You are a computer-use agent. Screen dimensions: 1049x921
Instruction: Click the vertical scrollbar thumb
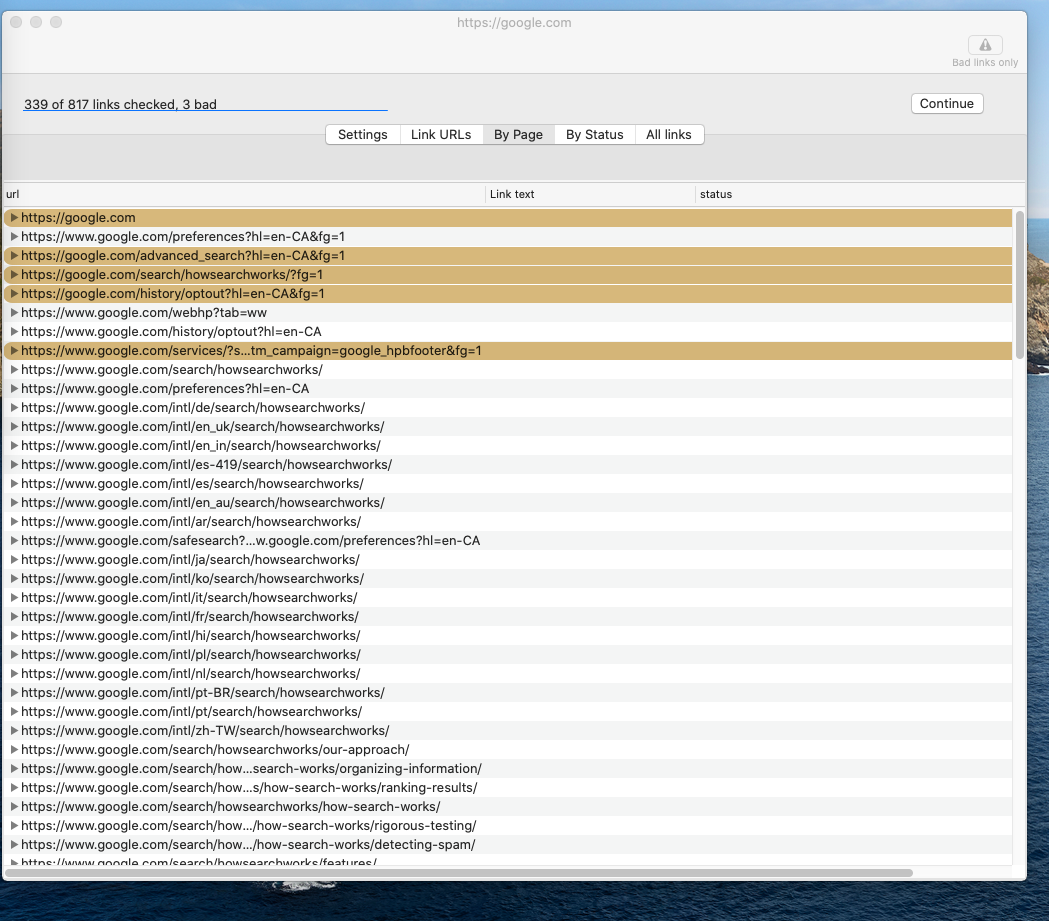(x=1020, y=285)
